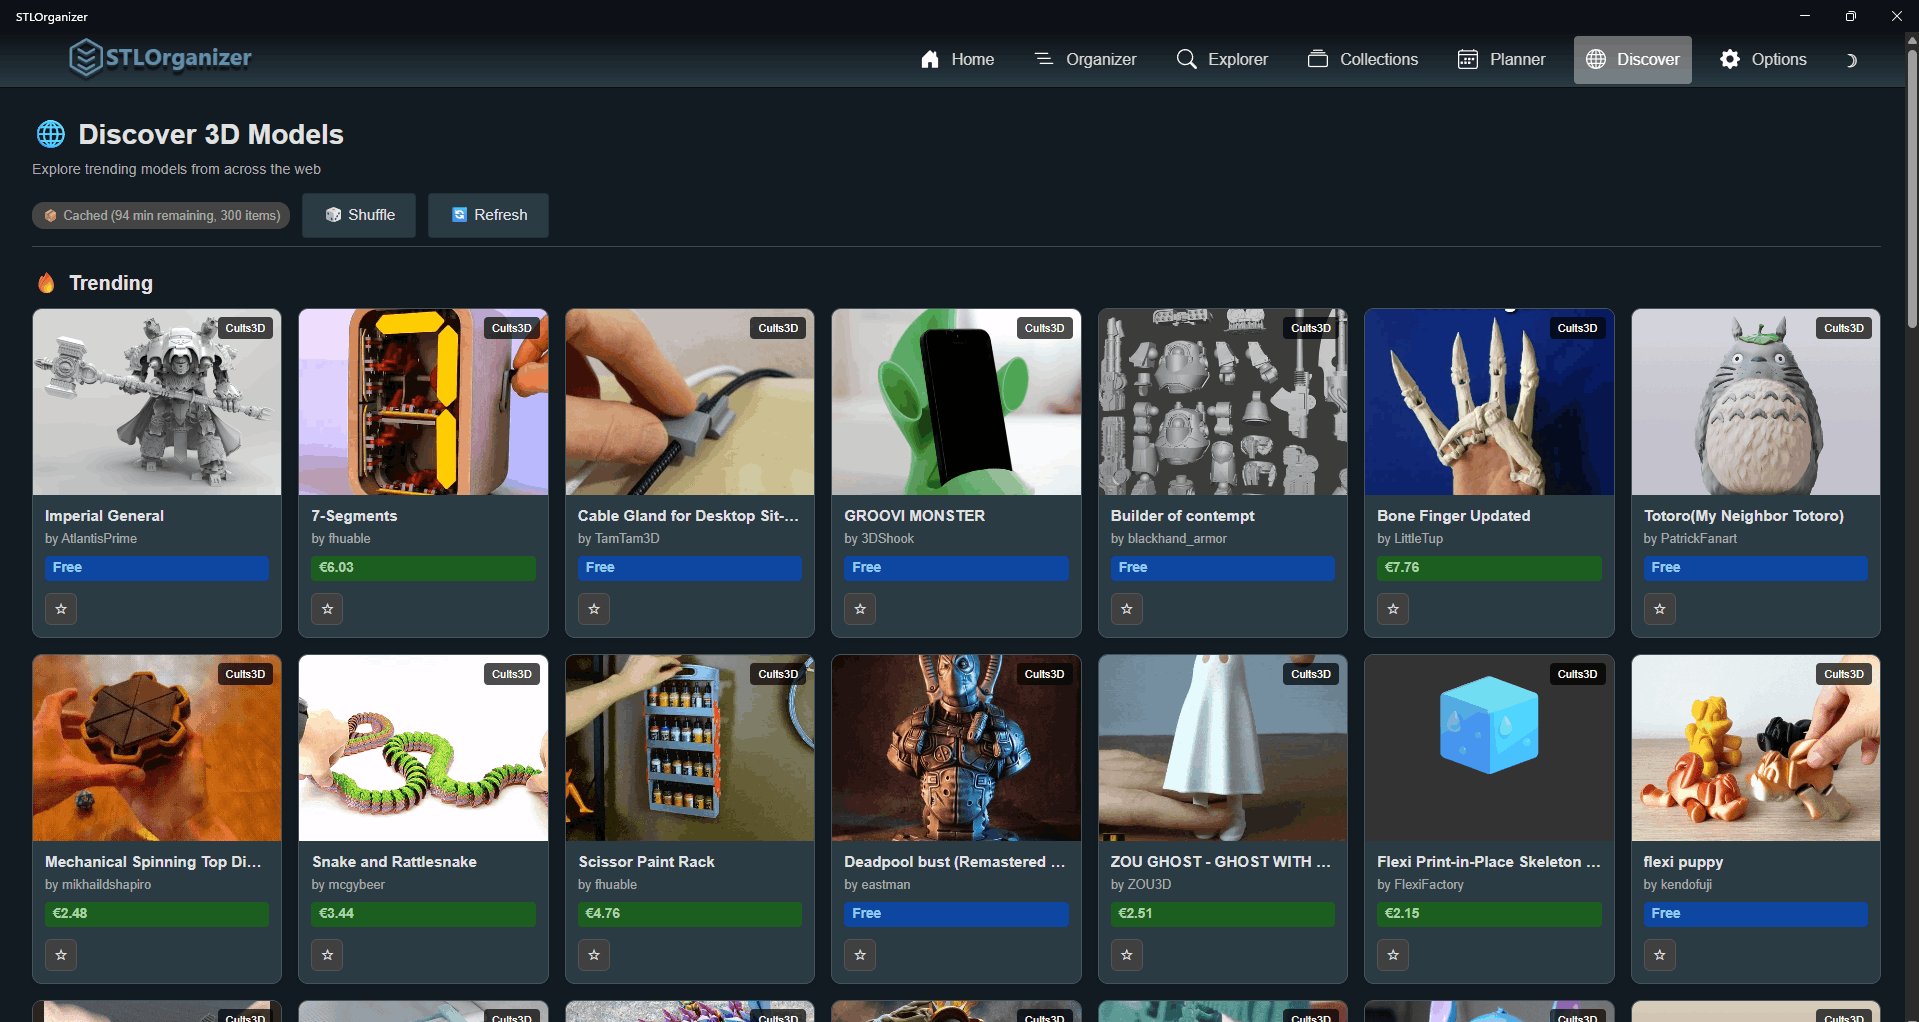
Task: Open the Options gear icon
Action: click(1729, 59)
